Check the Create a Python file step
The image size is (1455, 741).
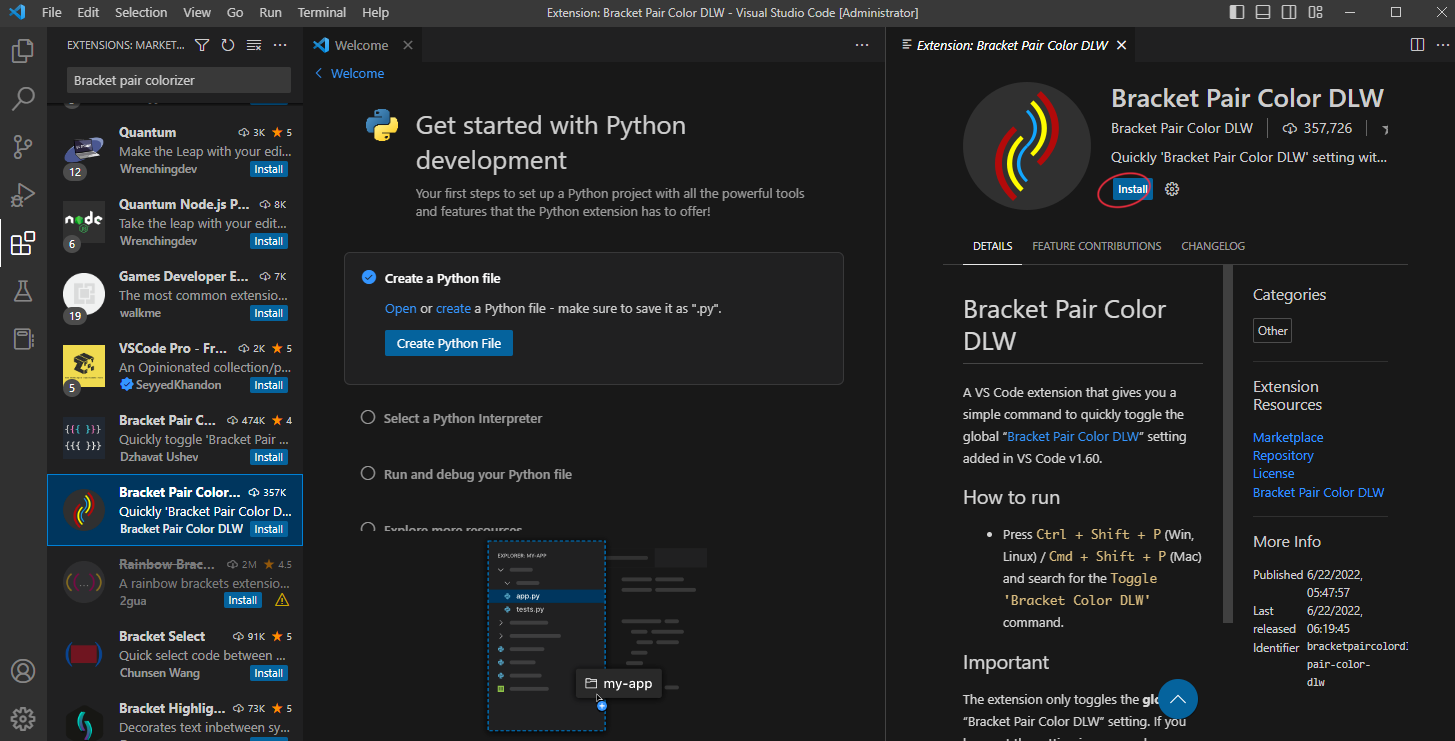point(369,278)
